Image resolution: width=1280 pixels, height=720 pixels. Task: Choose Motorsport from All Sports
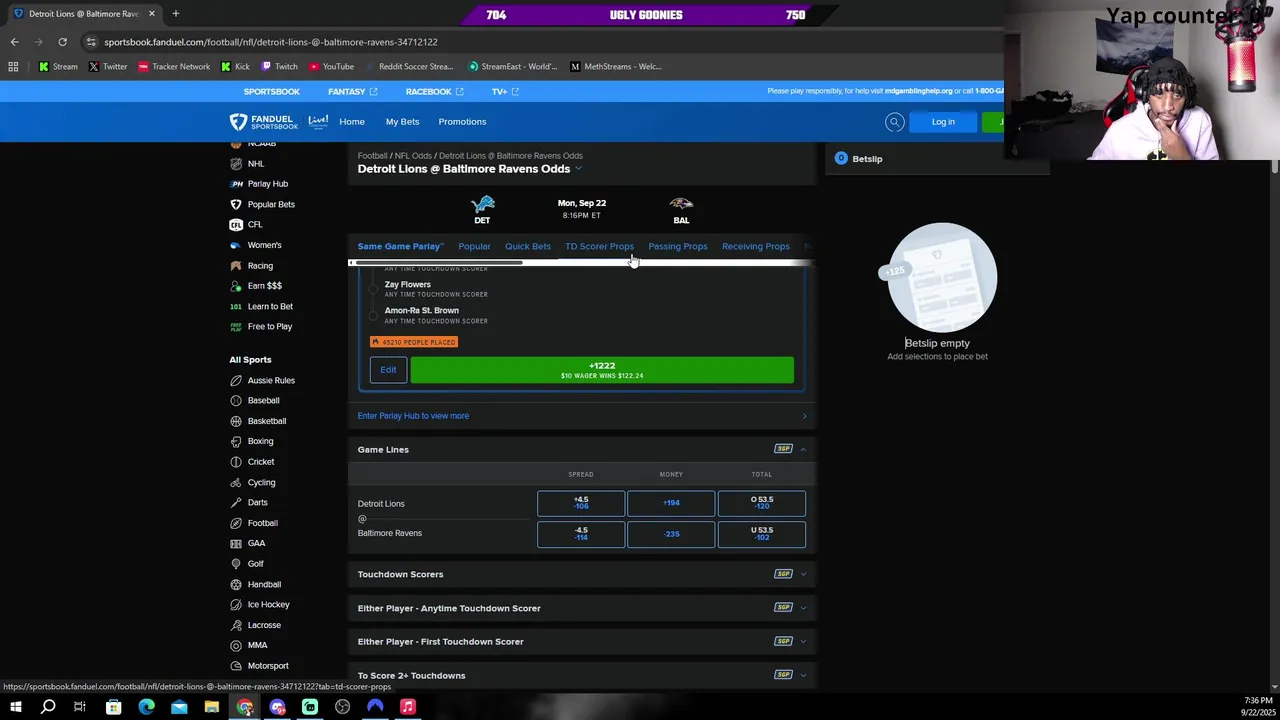tap(267, 666)
